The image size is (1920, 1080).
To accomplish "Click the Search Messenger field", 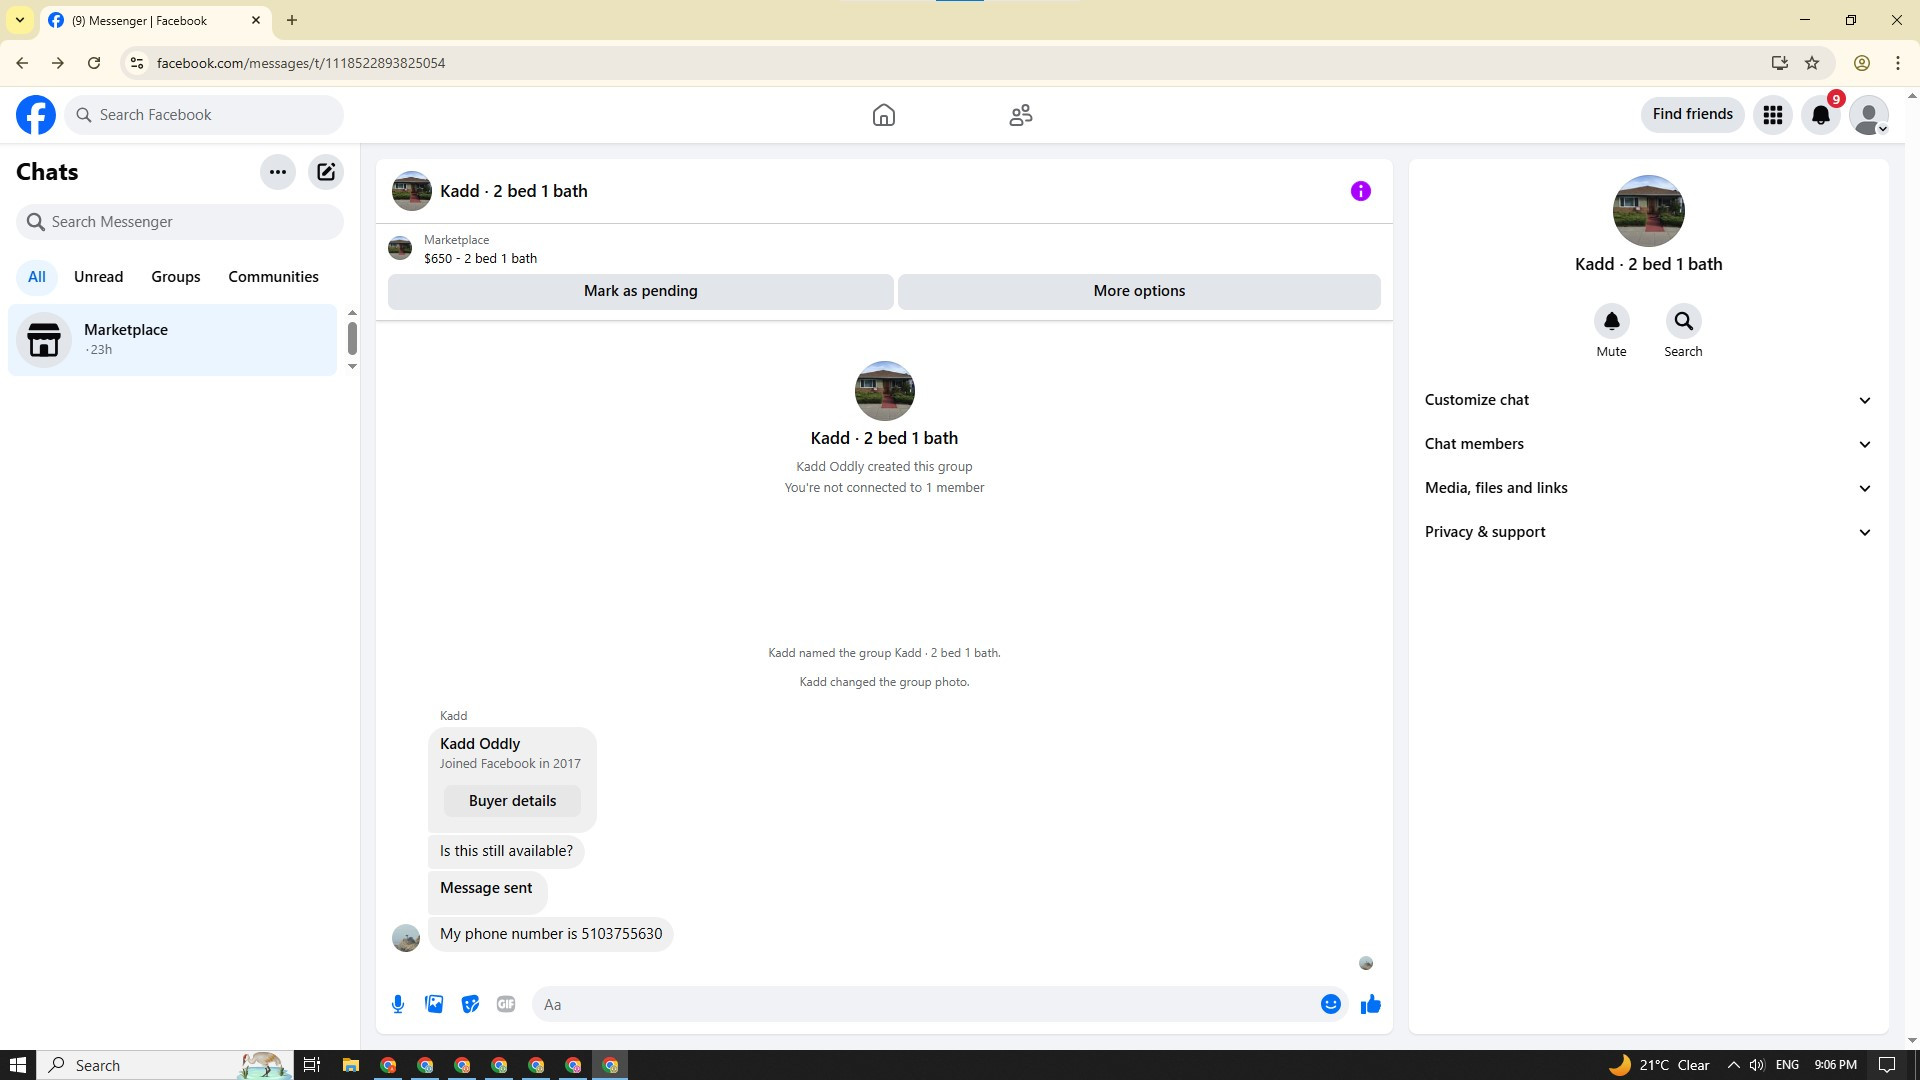I will 180,222.
